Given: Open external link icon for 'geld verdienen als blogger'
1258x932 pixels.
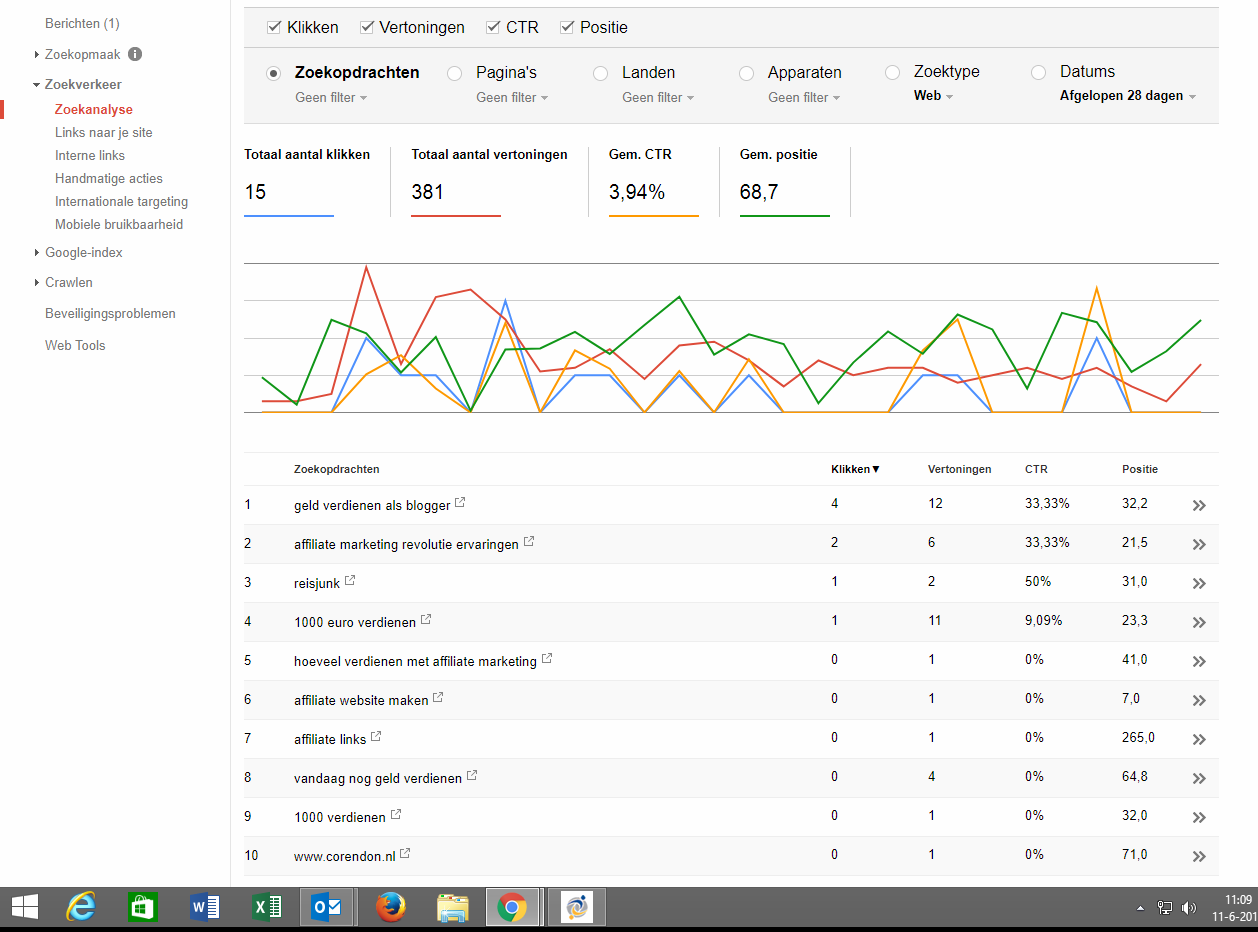Looking at the screenshot, I should 460,503.
